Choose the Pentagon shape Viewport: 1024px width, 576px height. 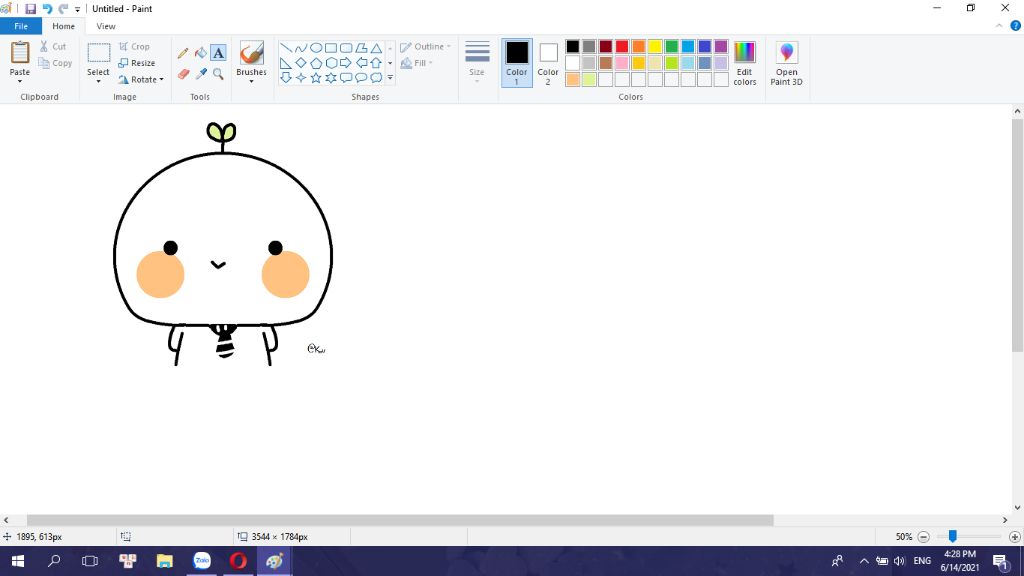315,63
